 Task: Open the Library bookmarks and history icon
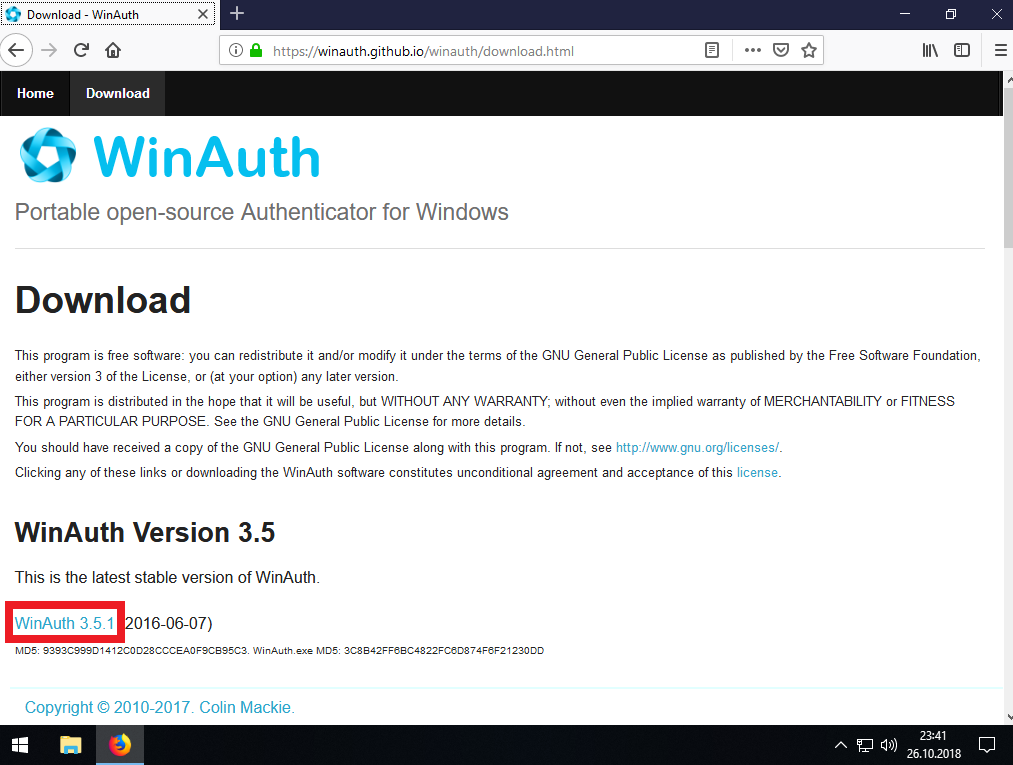930,50
